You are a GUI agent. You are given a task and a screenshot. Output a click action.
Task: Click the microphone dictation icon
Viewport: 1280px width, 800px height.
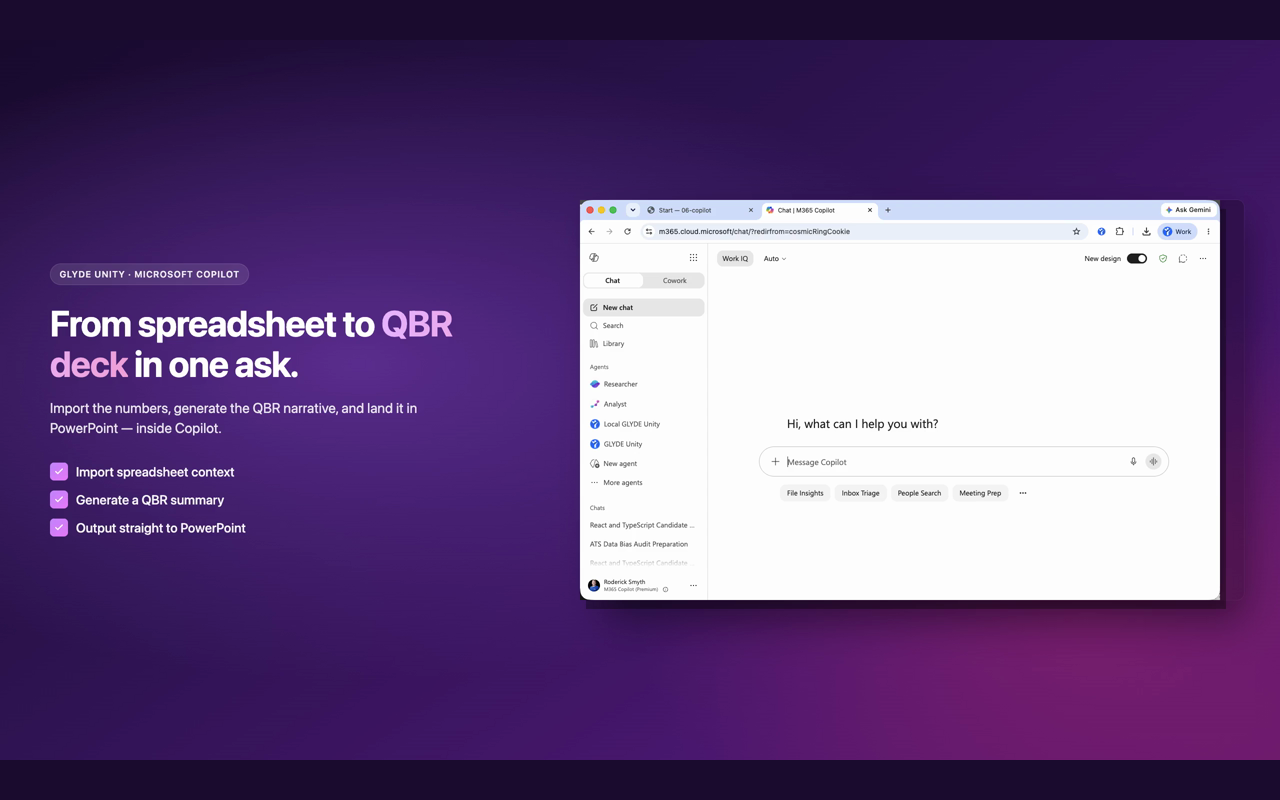(x=1133, y=462)
